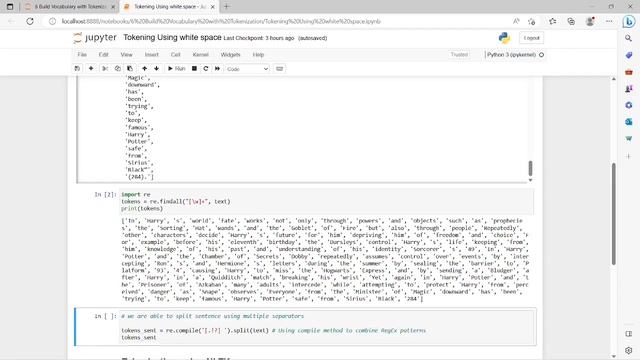Open the View menu
Image resolution: width=640 pixels, height=360 pixels.
tap(127, 55)
